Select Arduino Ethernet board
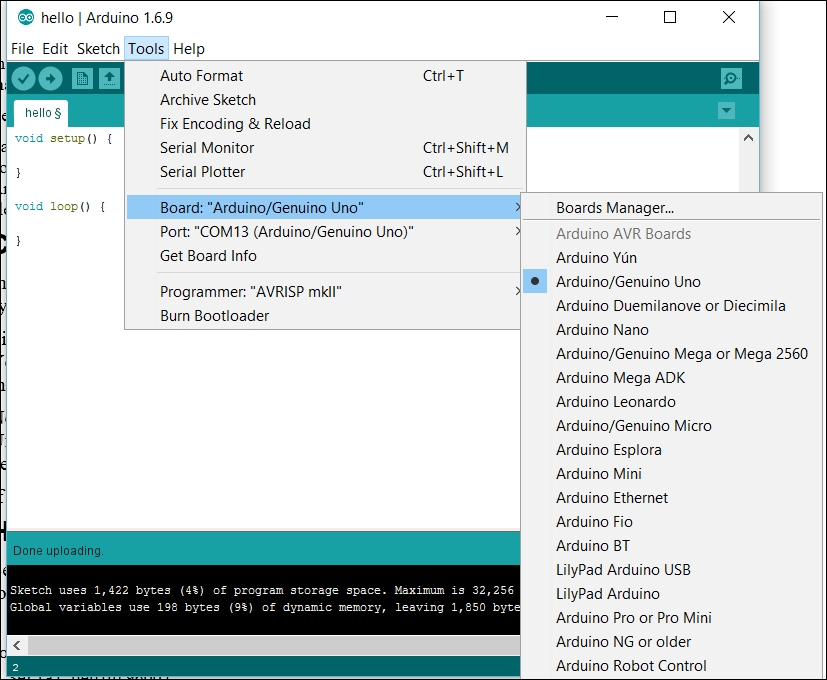 point(671,497)
